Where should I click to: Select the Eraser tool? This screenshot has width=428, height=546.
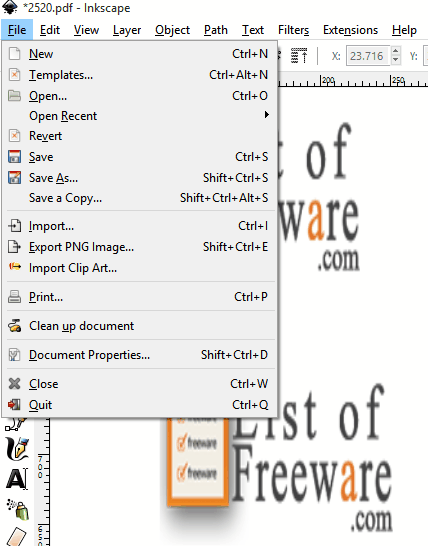(17, 537)
